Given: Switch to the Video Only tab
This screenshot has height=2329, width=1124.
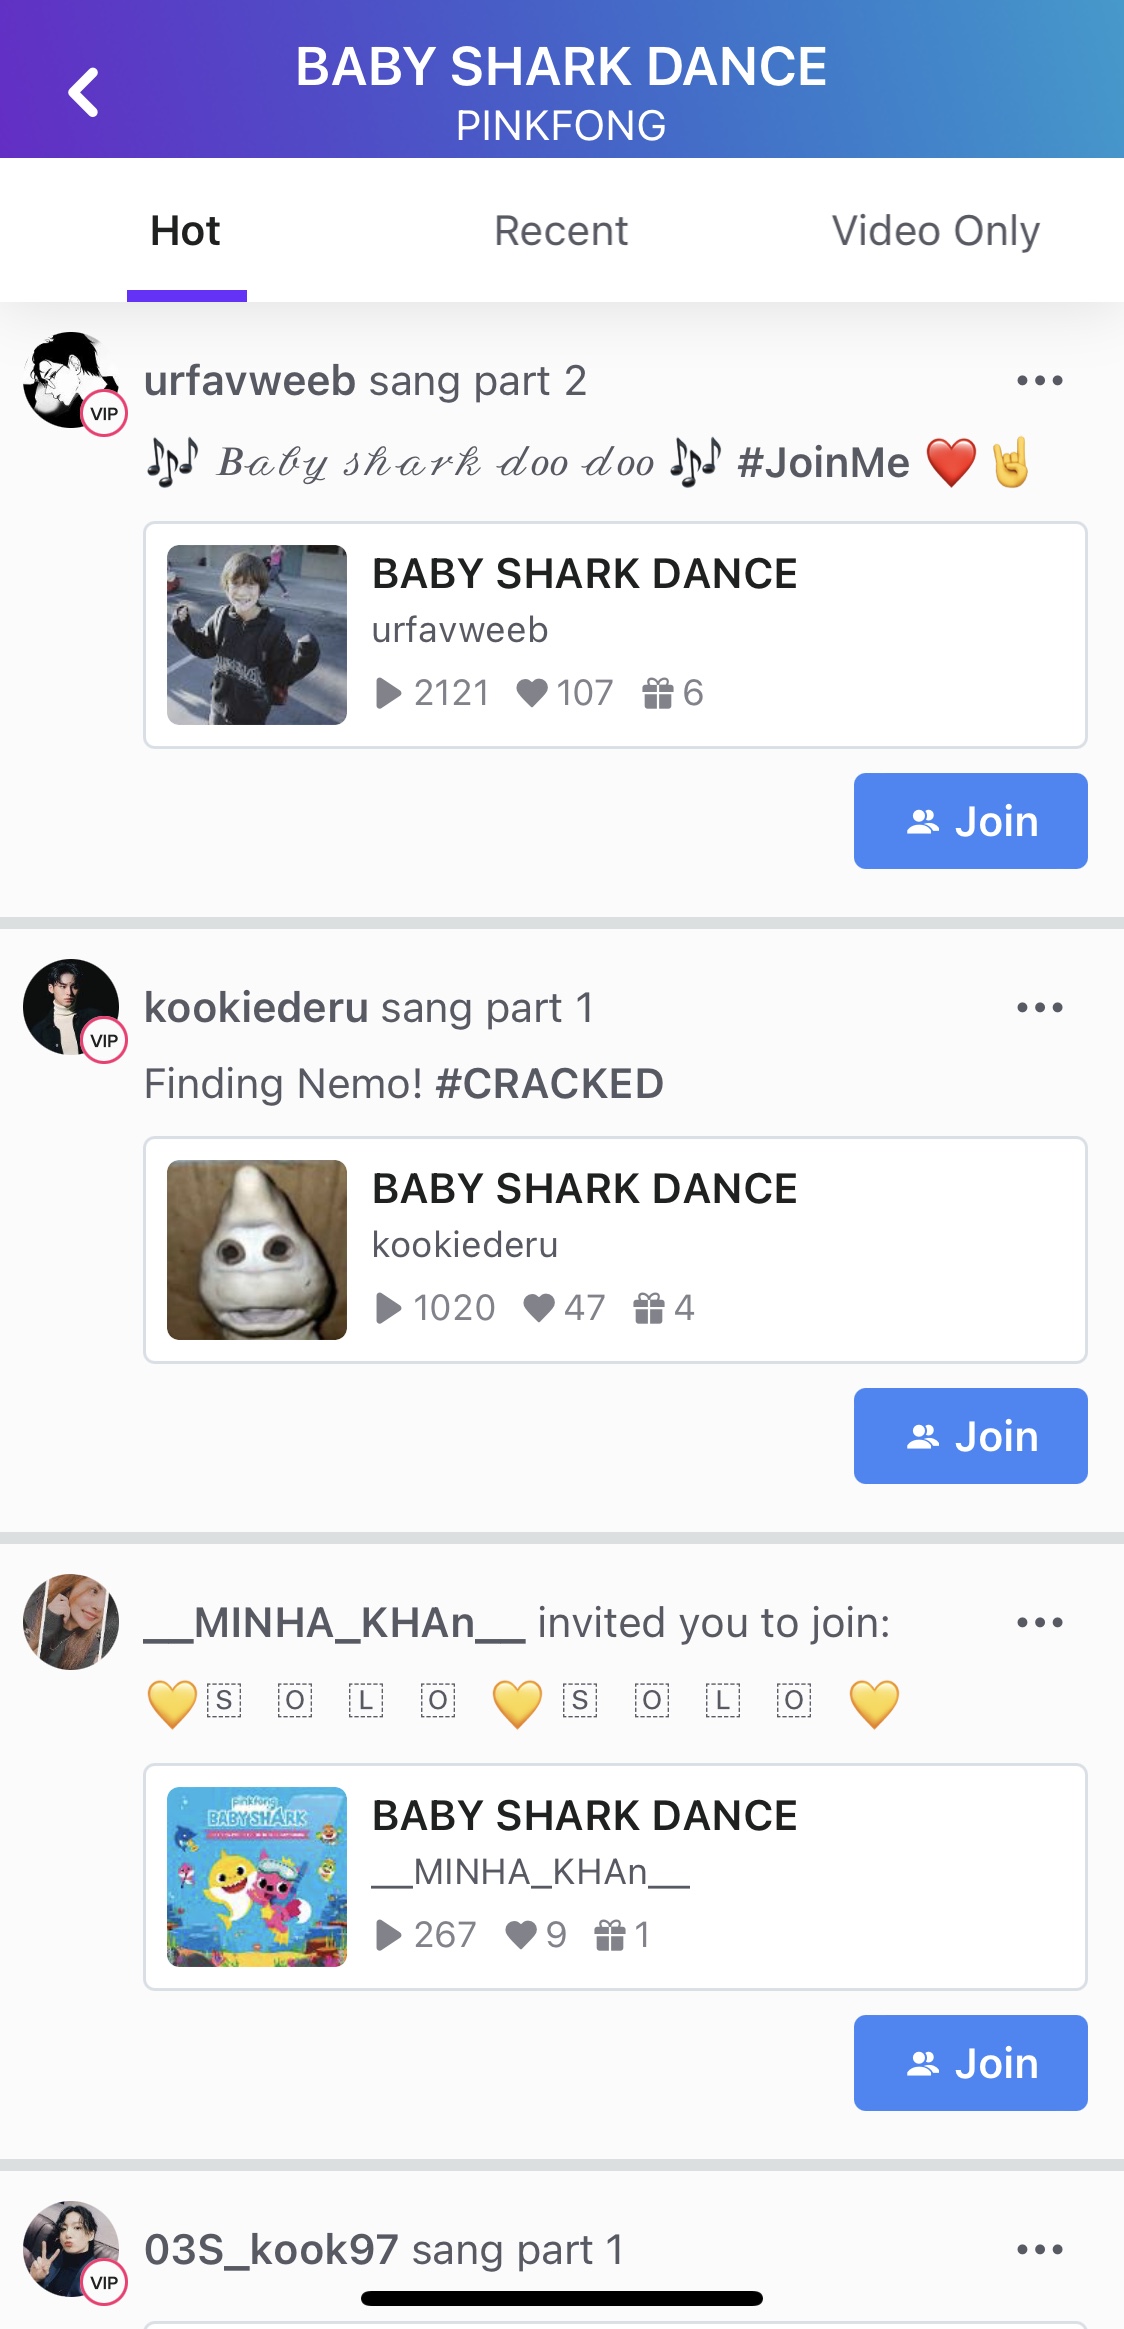Looking at the screenshot, I should pos(936,231).
